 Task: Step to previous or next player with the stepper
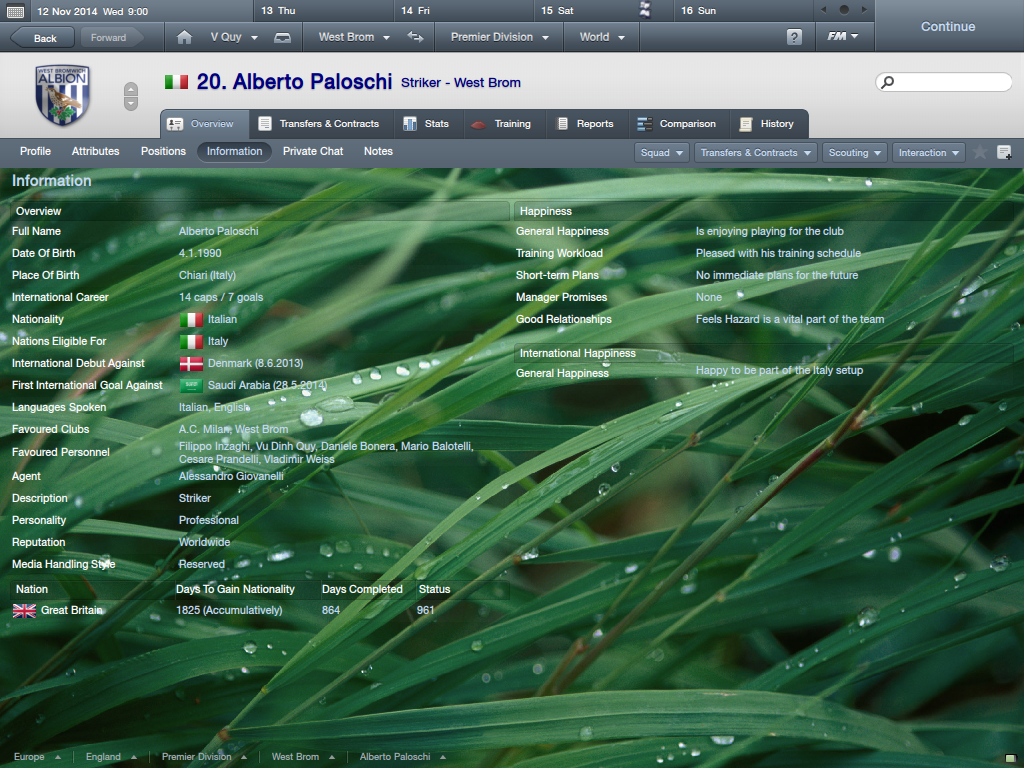(131, 97)
